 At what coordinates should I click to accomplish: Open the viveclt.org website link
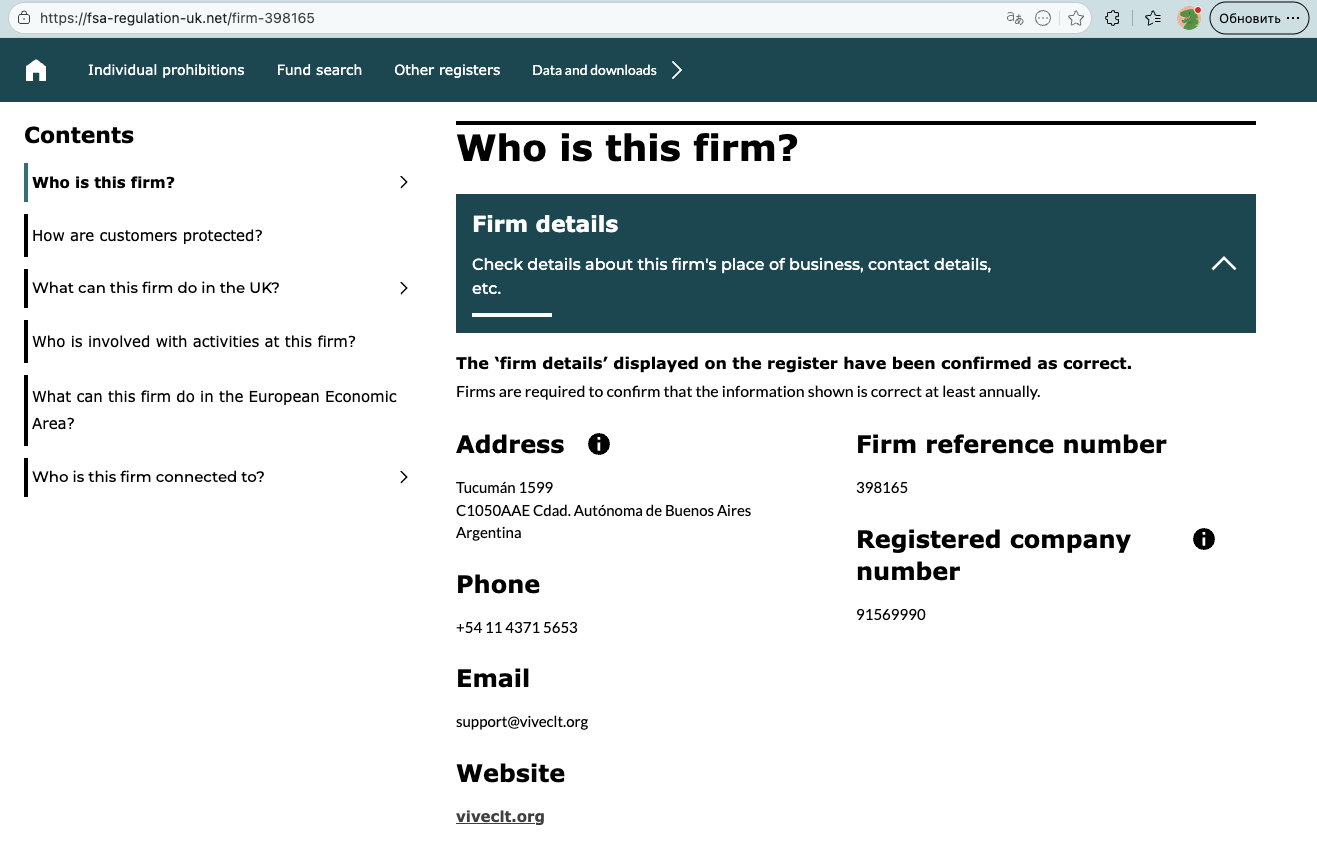point(500,816)
